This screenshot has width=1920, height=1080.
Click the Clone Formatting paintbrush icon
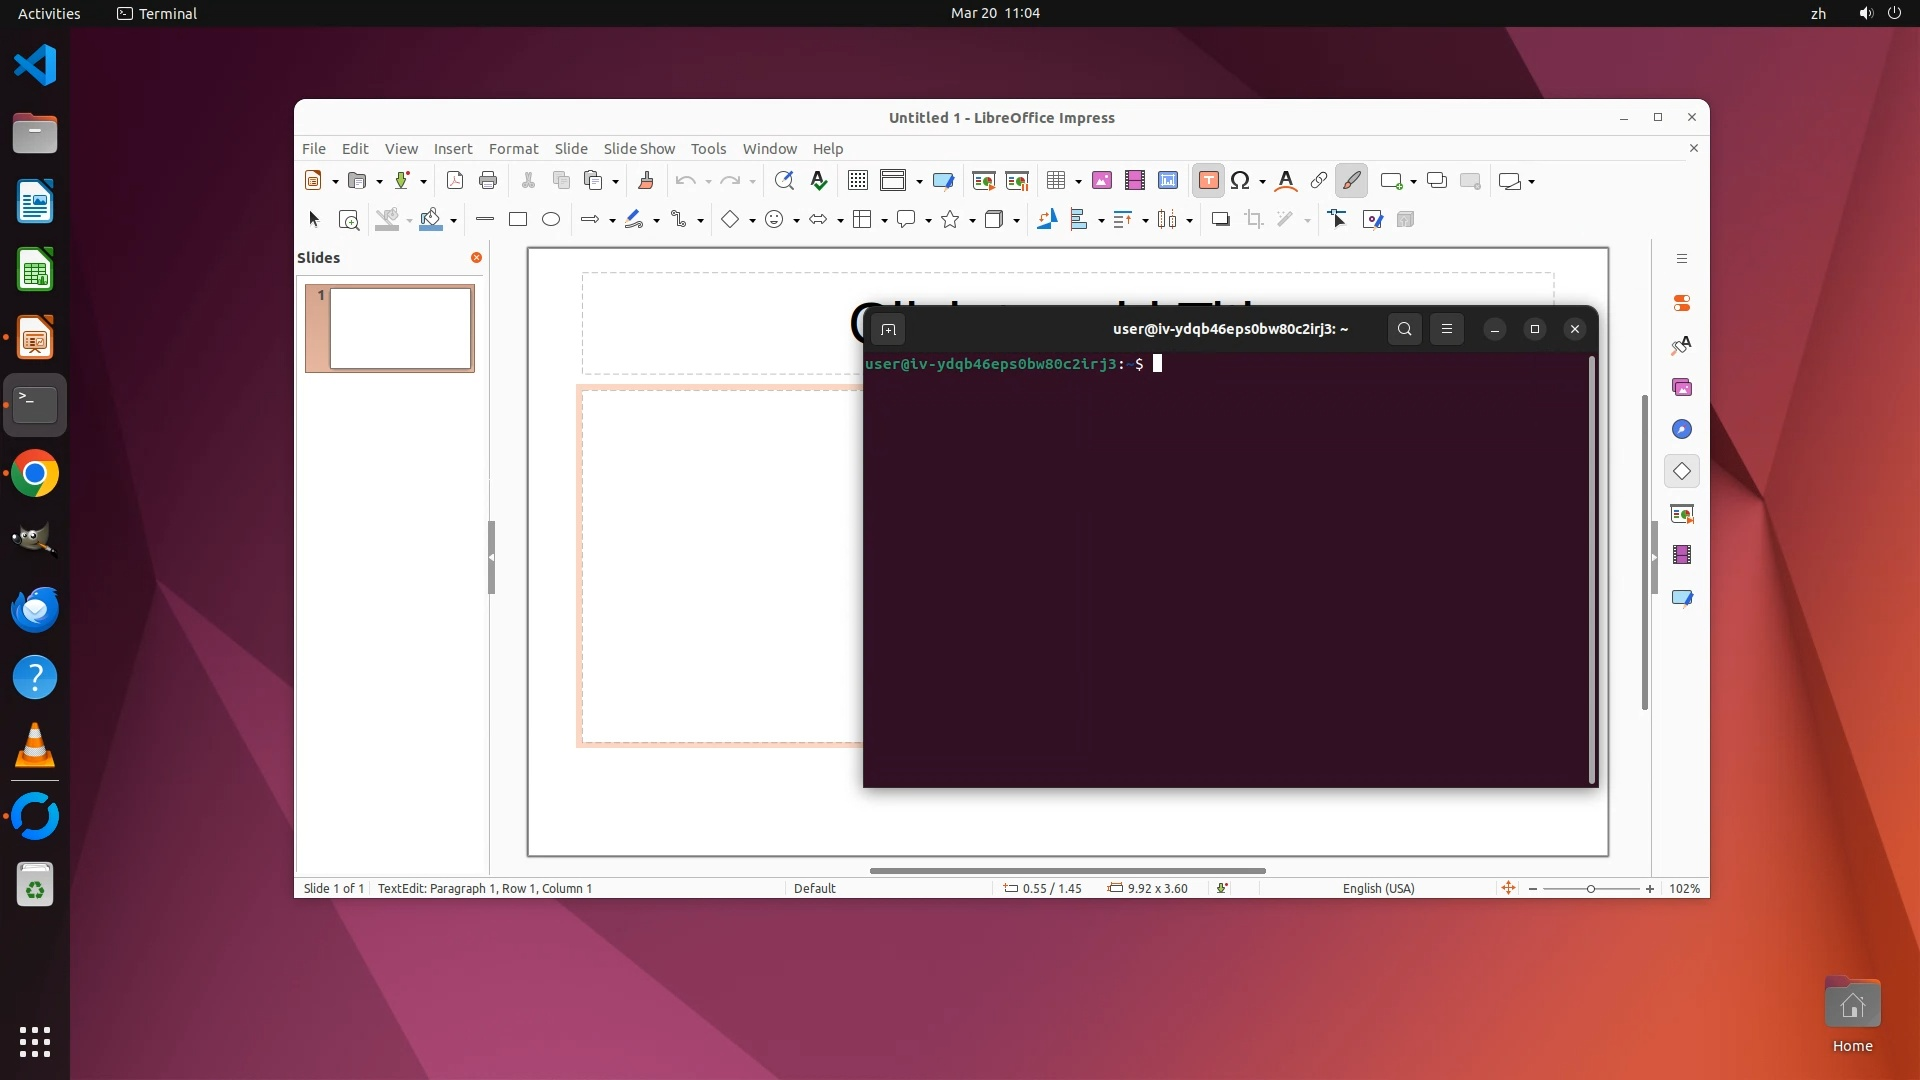pyautogui.click(x=646, y=181)
